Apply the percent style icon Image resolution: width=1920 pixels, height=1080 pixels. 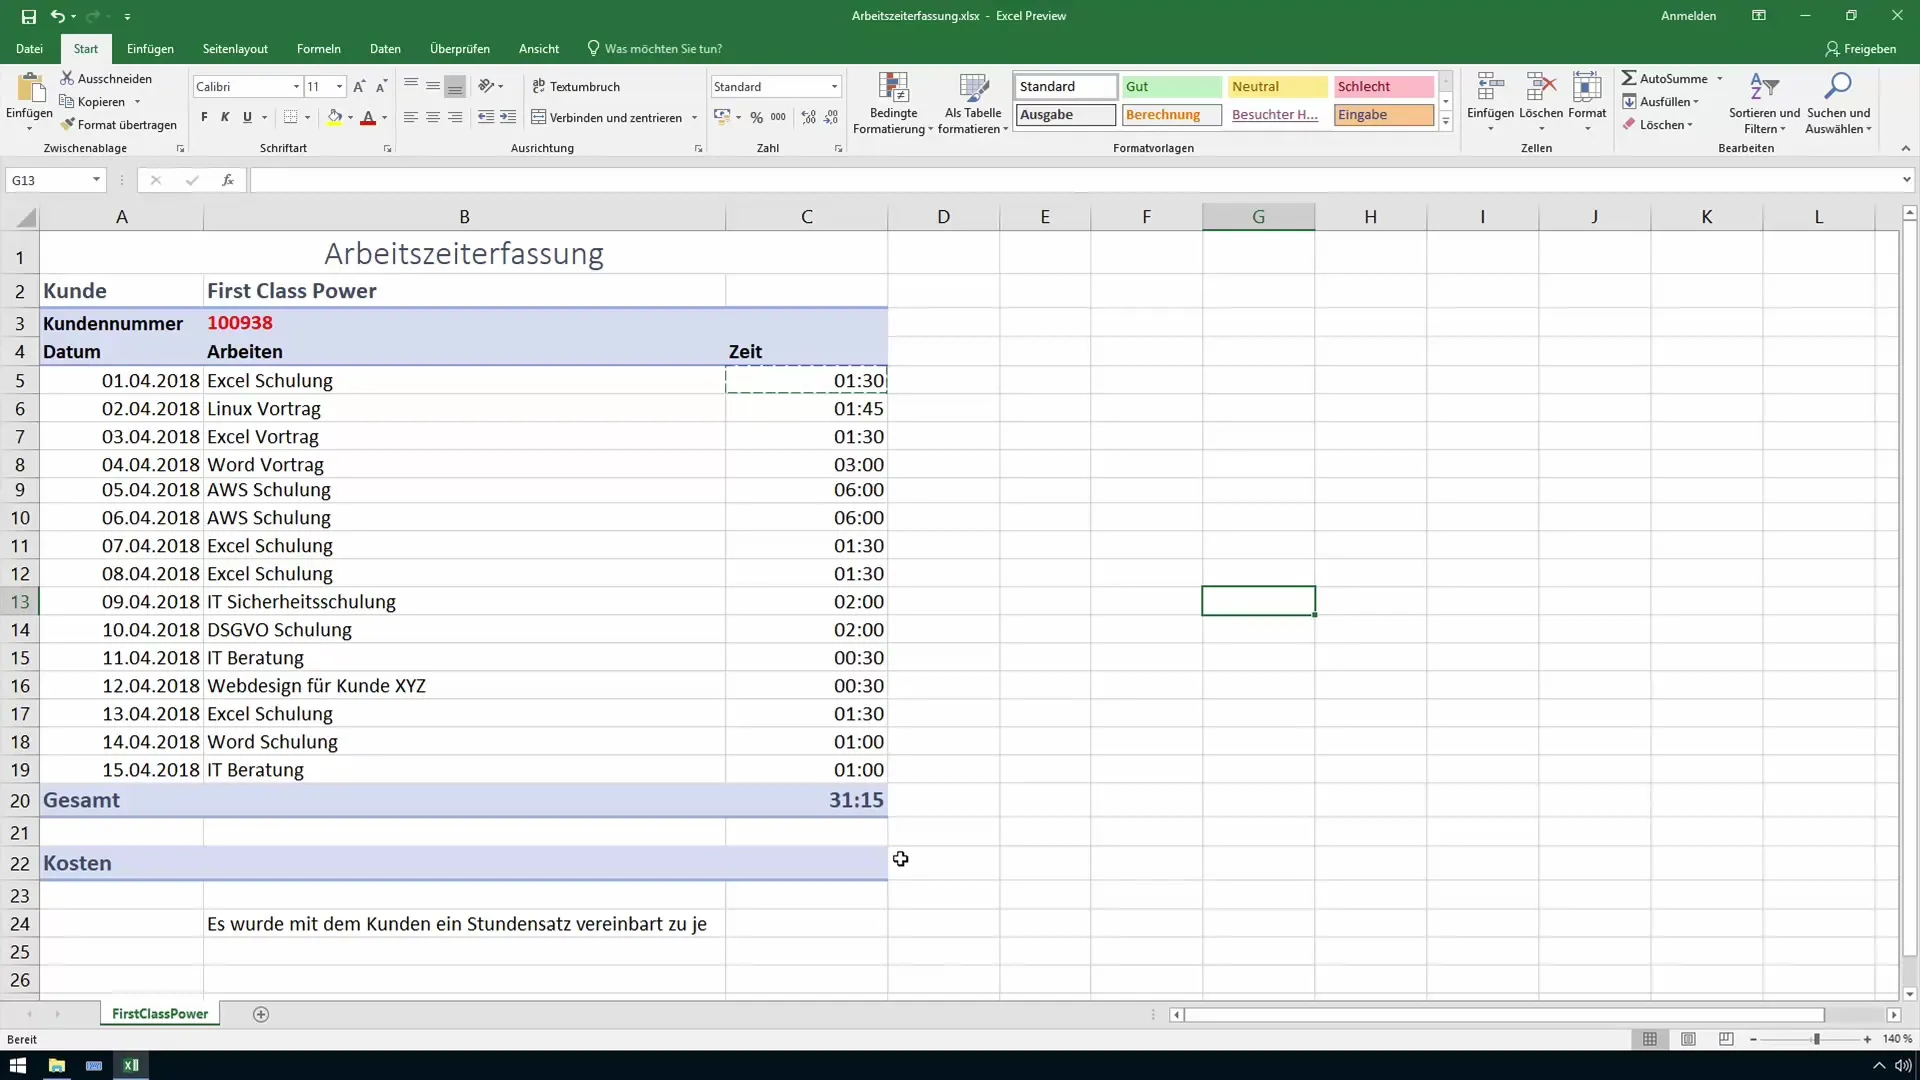tap(757, 118)
